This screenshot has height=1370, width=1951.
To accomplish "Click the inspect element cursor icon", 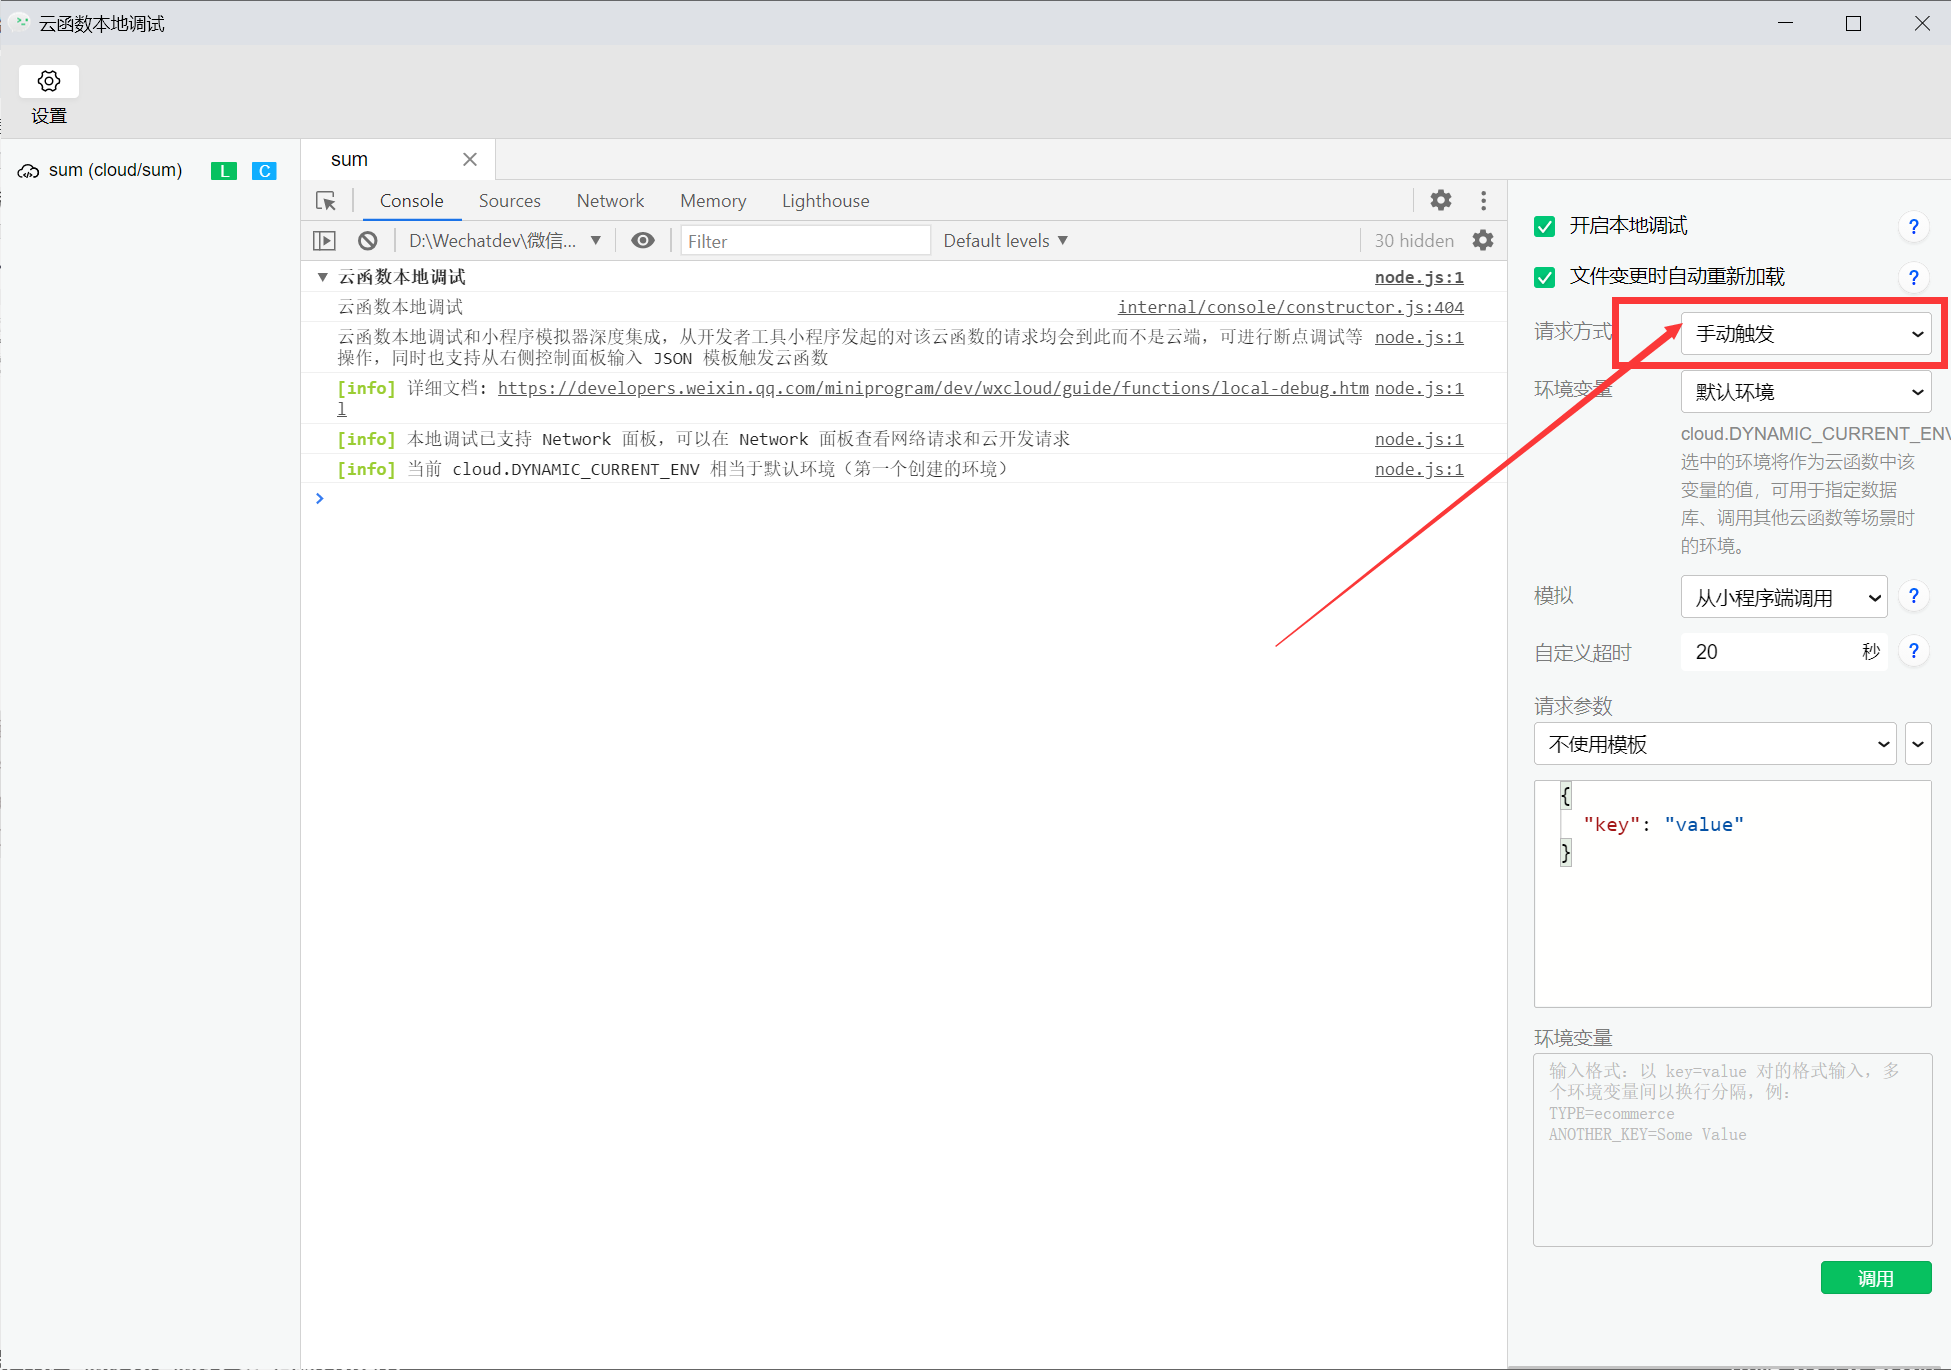I will 328,202.
